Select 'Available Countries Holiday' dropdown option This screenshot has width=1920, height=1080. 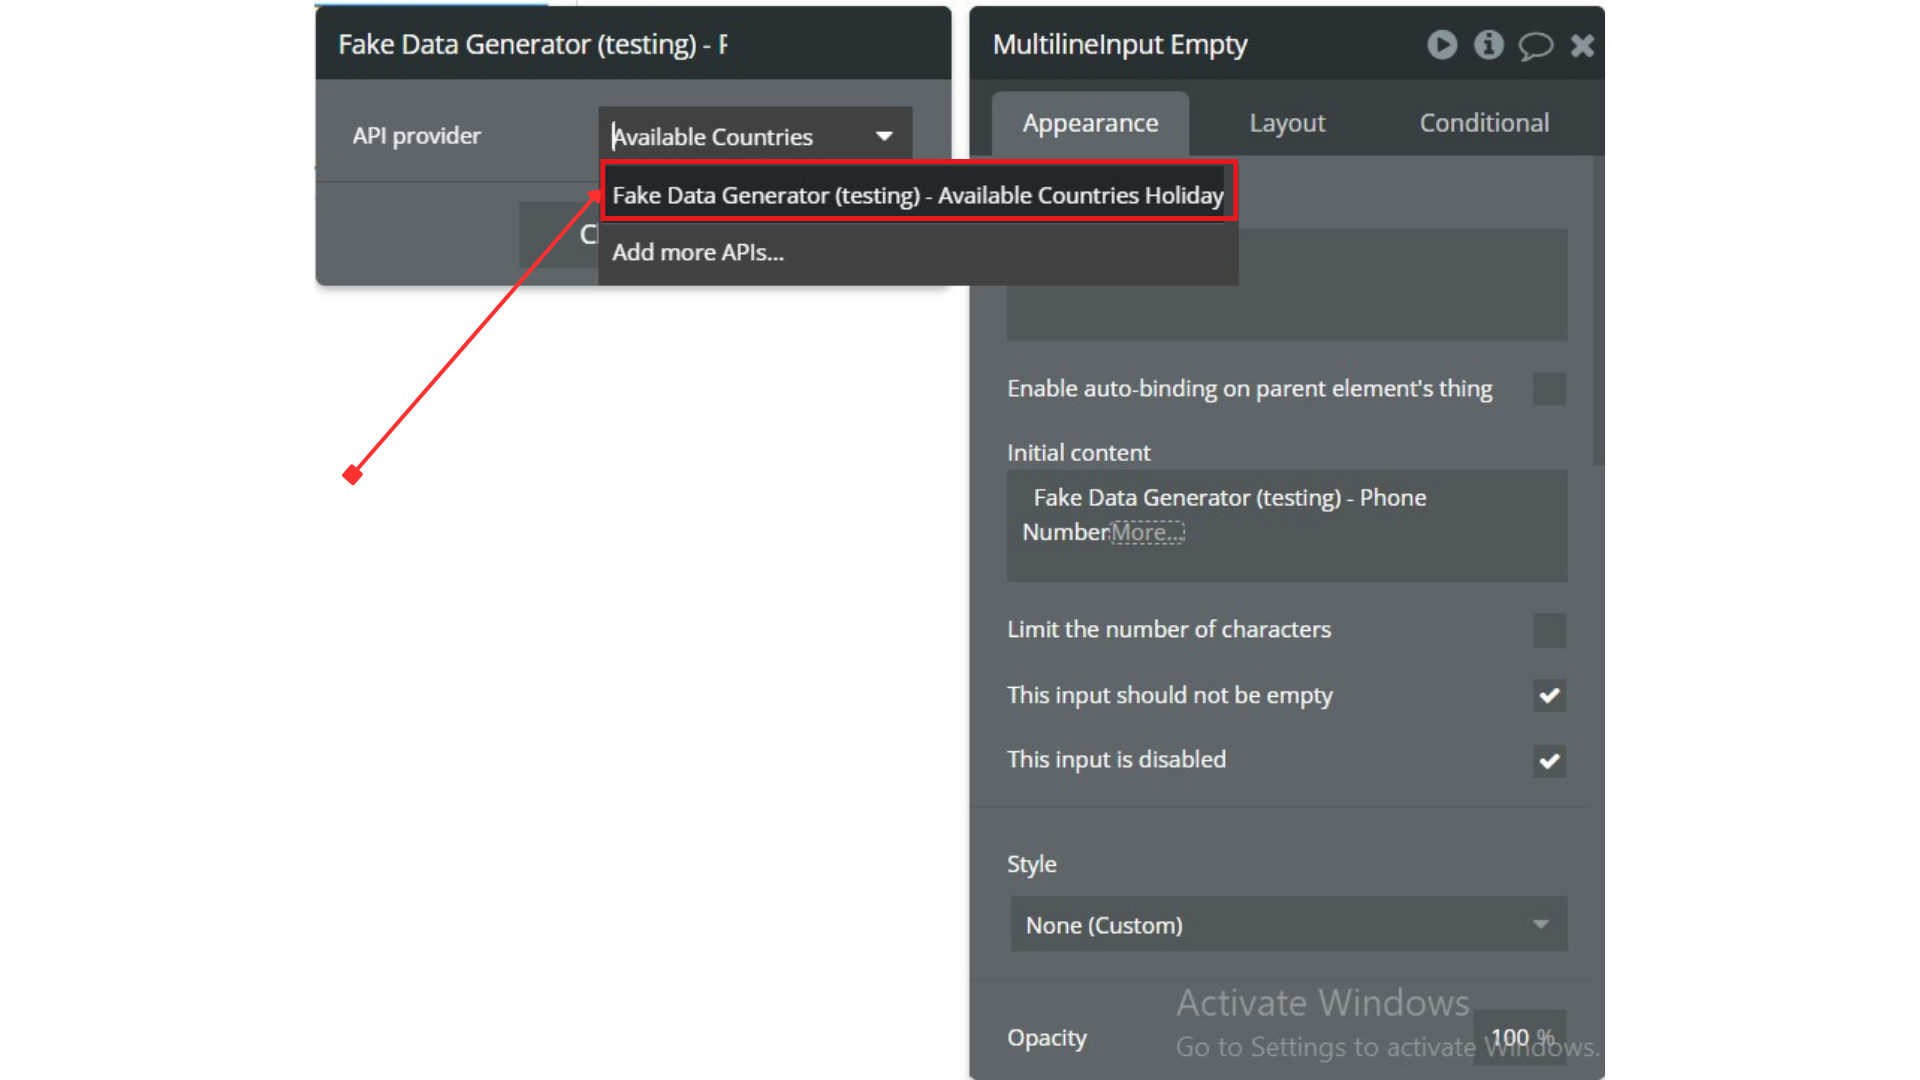(917, 195)
